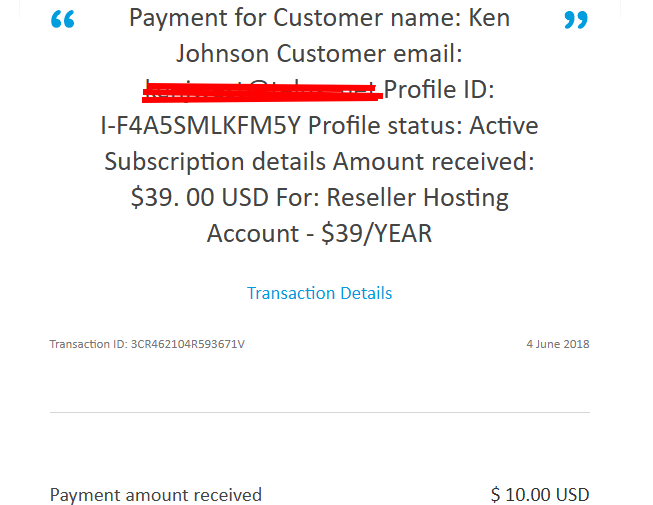Click the horizontal divider line
The height and width of the screenshot is (505, 653).
coord(320,413)
